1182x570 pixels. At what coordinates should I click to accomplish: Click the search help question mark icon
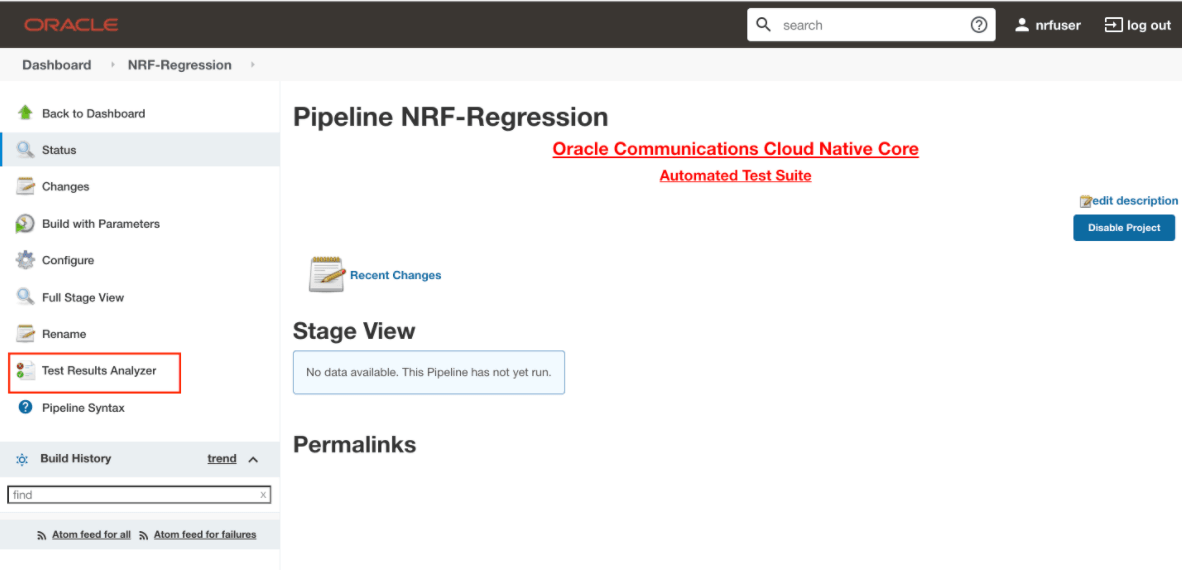(x=979, y=25)
